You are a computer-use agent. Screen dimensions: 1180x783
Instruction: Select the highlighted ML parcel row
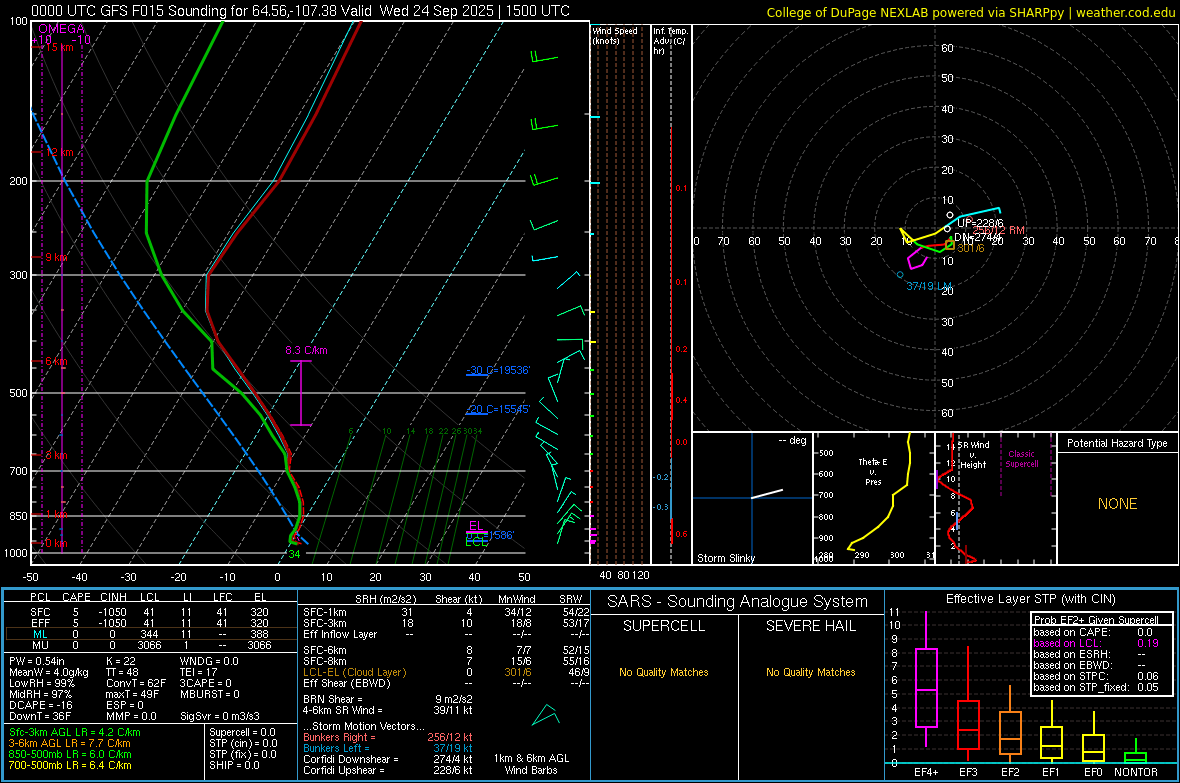150,634
